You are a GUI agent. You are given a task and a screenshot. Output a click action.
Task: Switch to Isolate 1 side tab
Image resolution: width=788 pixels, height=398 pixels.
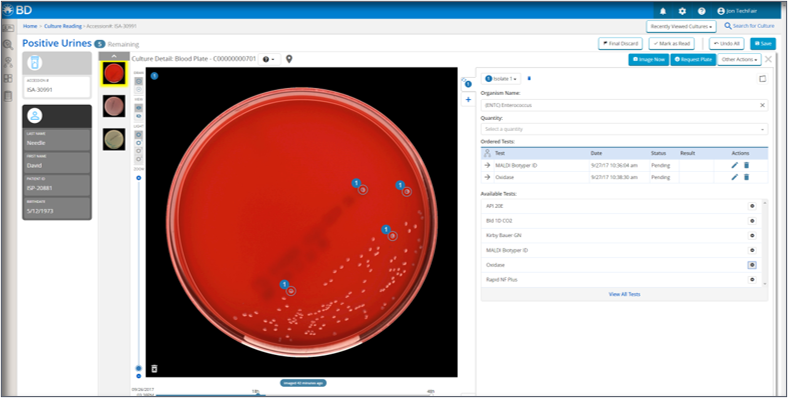coord(468,84)
